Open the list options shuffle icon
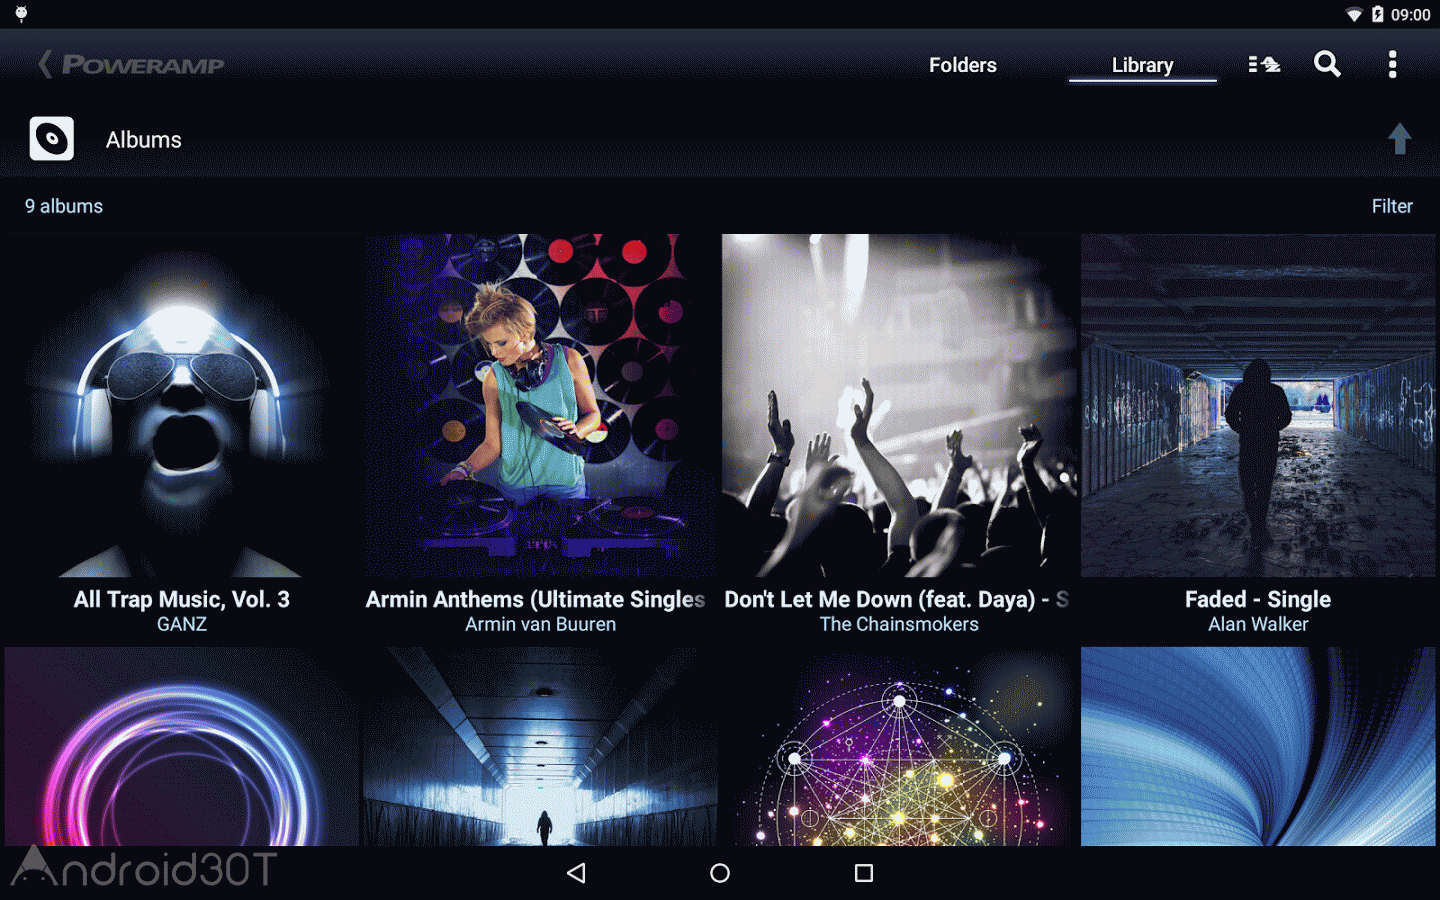Image resolution: width=1440 pixels, height=900 pixels. (x=1264, y=65)
